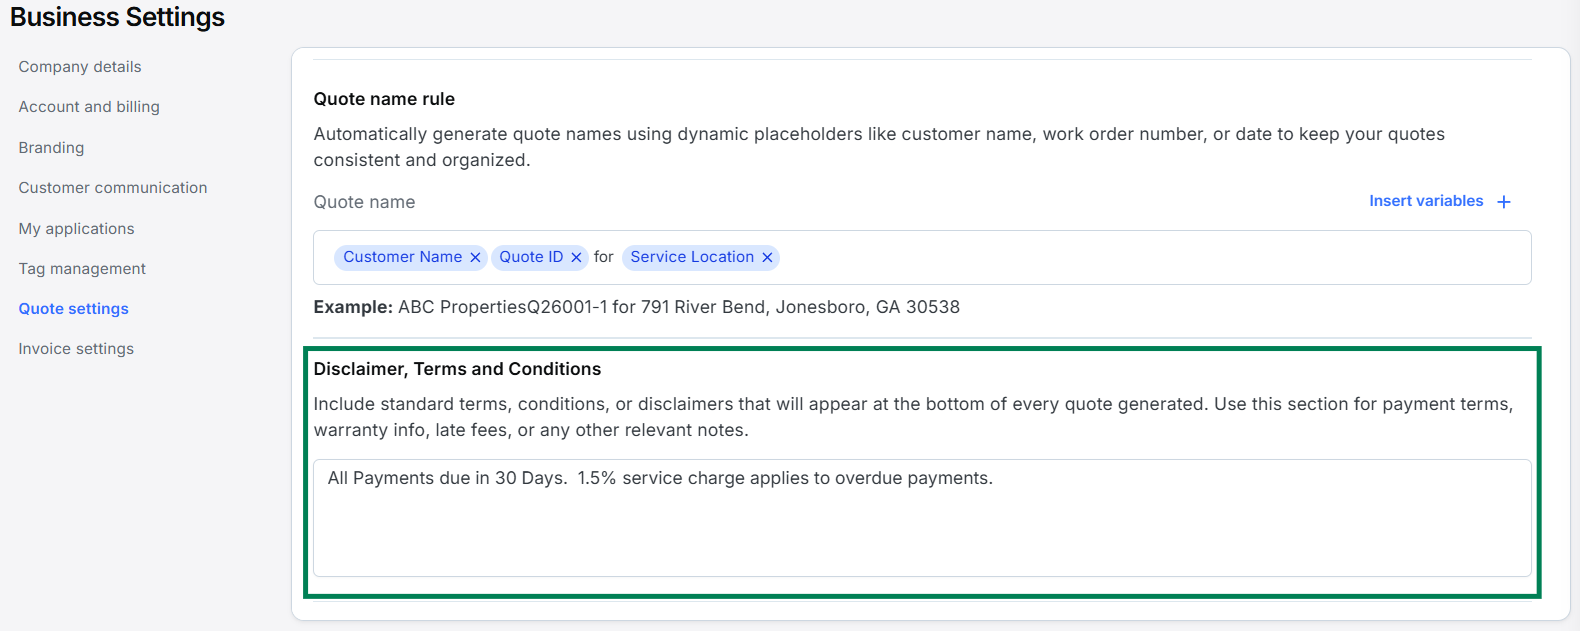Select the Quote ID chip label

point(531,257)
